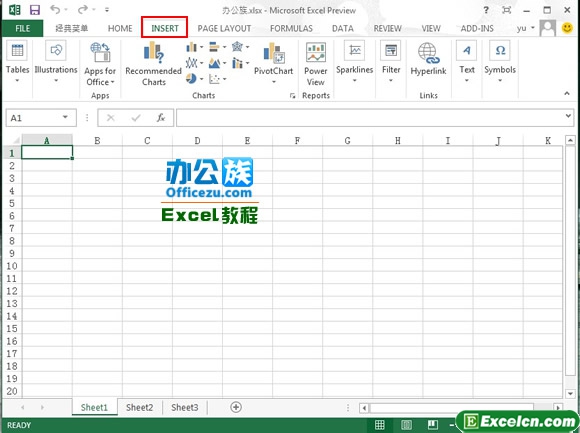Image resolution: width=580 pixels, height=433 pixels.
Task: Open the PivotChart dropdown arrow
Action: [x=274, y=82]
